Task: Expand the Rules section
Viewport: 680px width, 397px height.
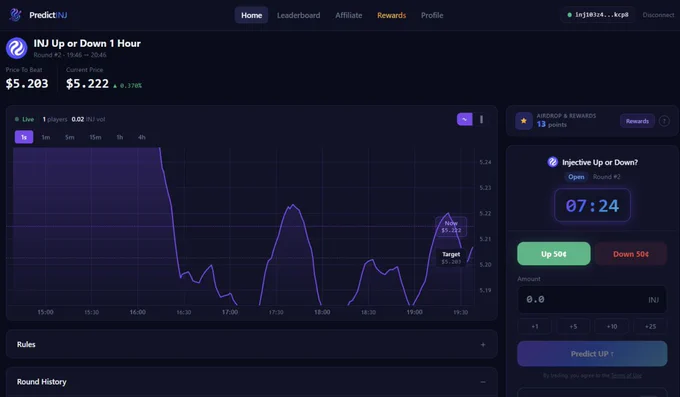Action: click(252, 345)
